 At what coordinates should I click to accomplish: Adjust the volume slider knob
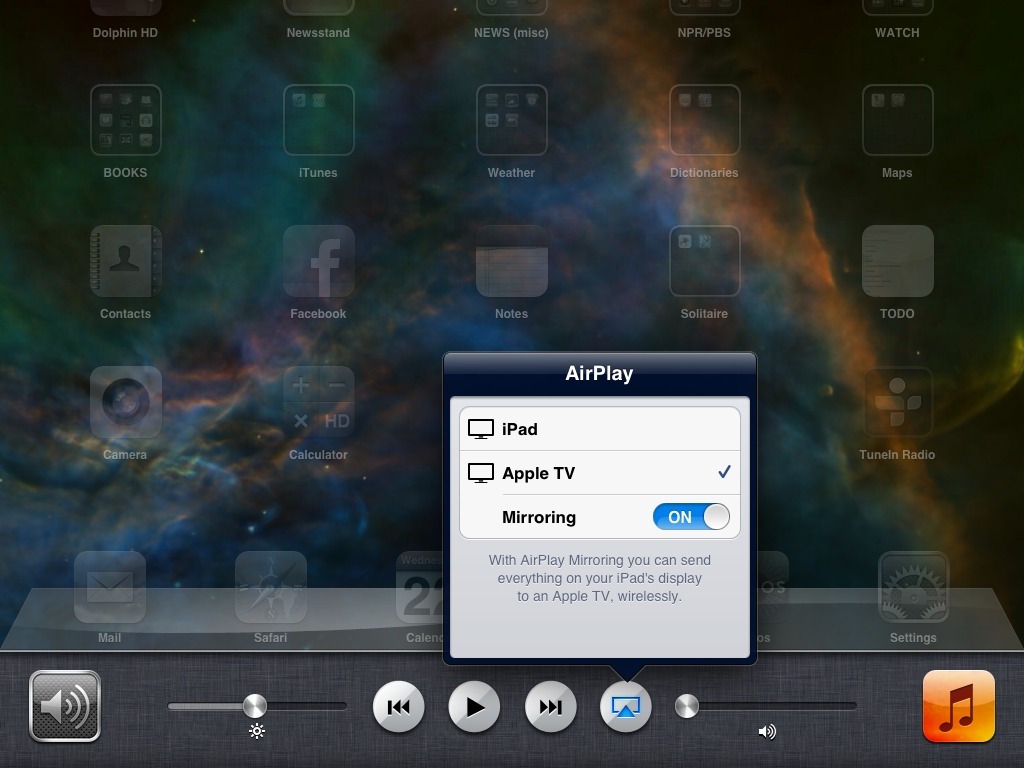686,706
